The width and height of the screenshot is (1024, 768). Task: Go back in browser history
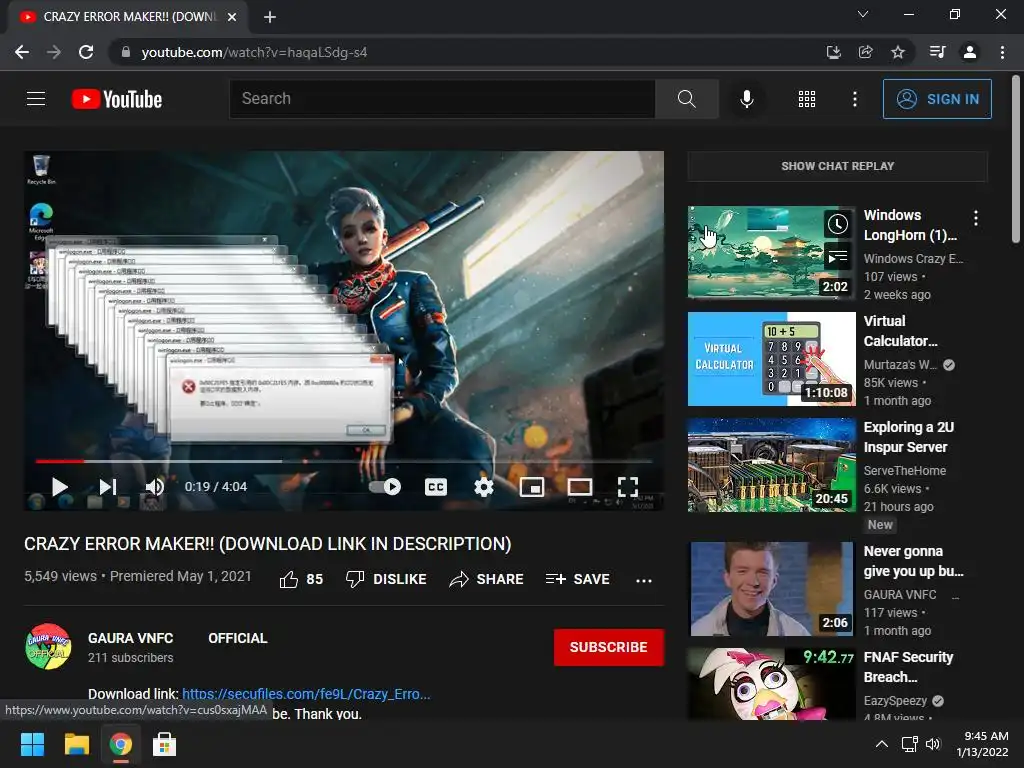point(22,52)
